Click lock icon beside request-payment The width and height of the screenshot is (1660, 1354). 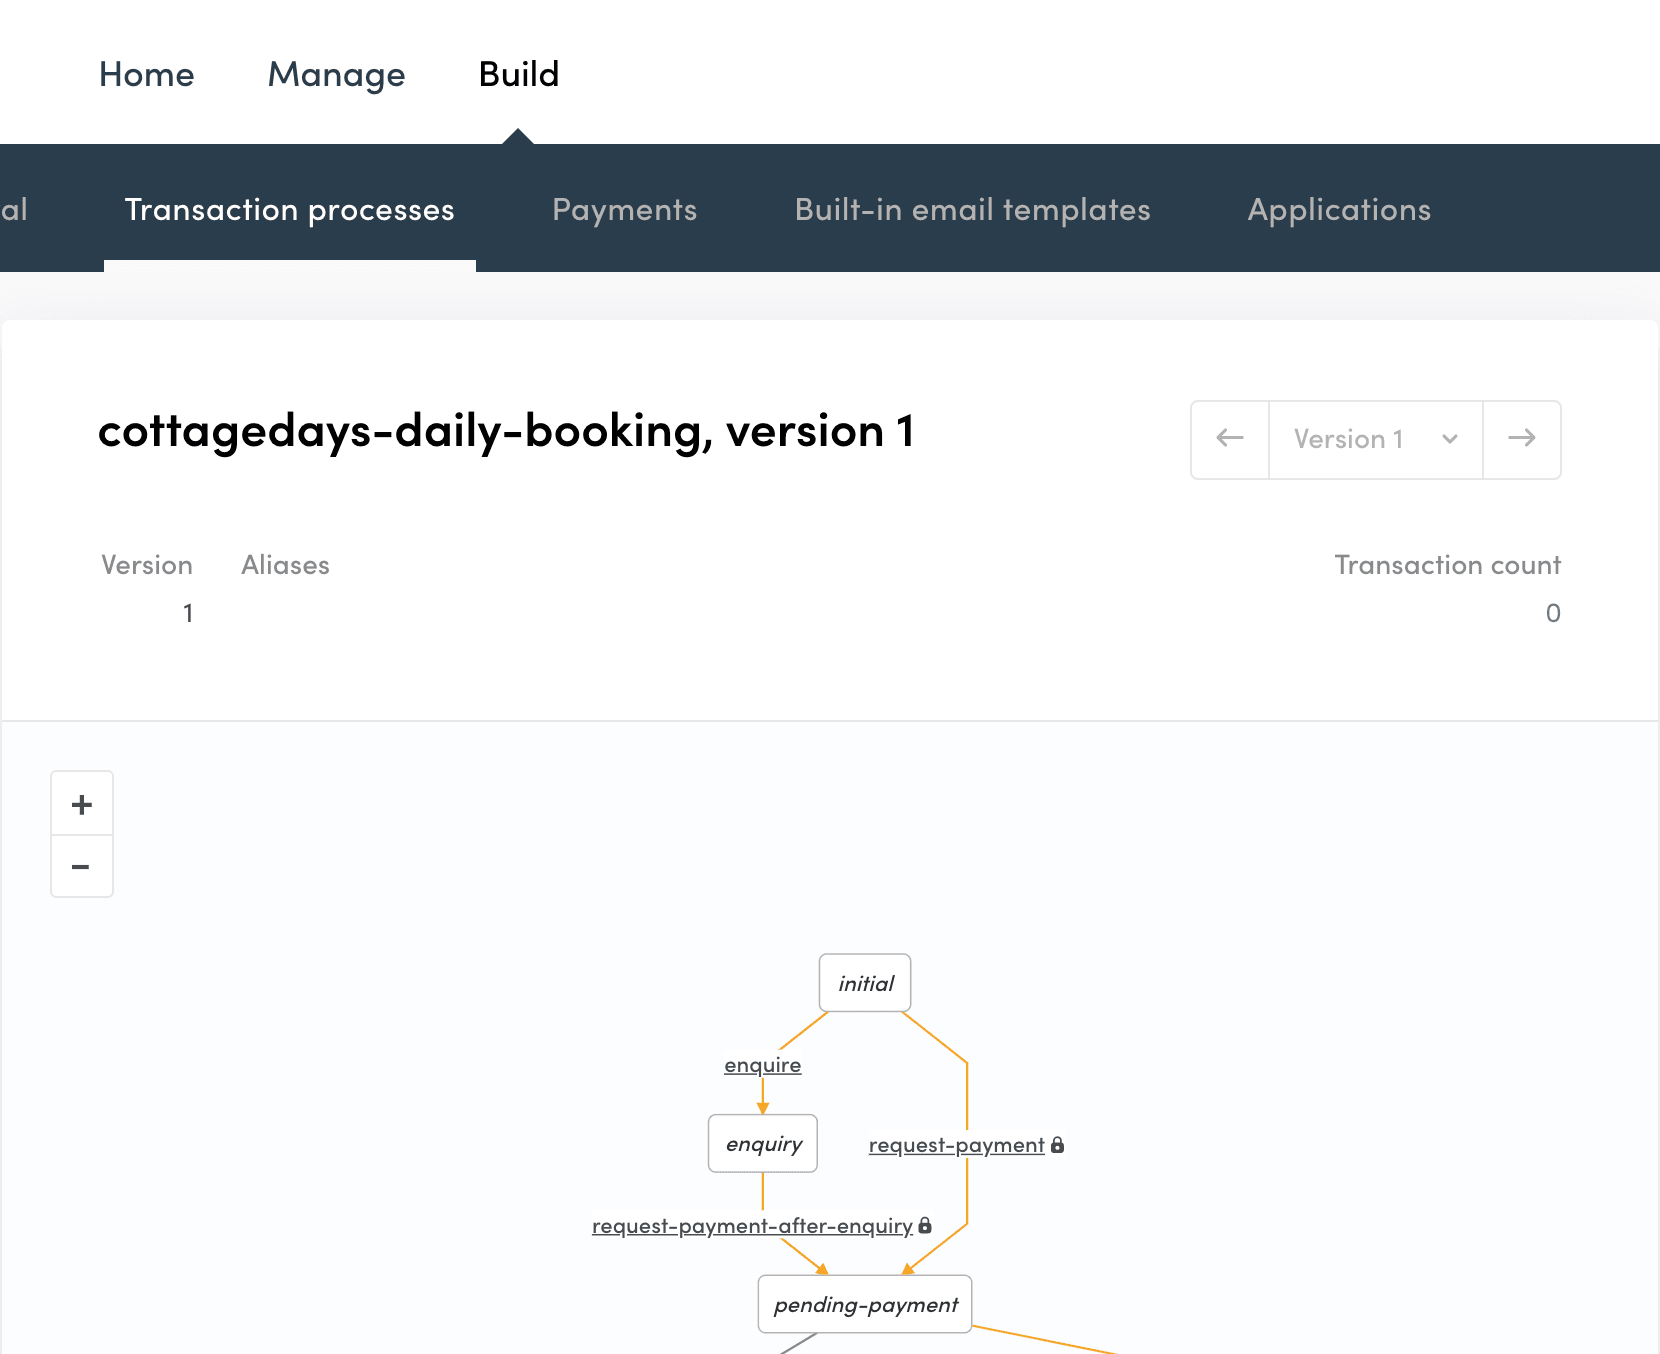coord(1057,1145)
